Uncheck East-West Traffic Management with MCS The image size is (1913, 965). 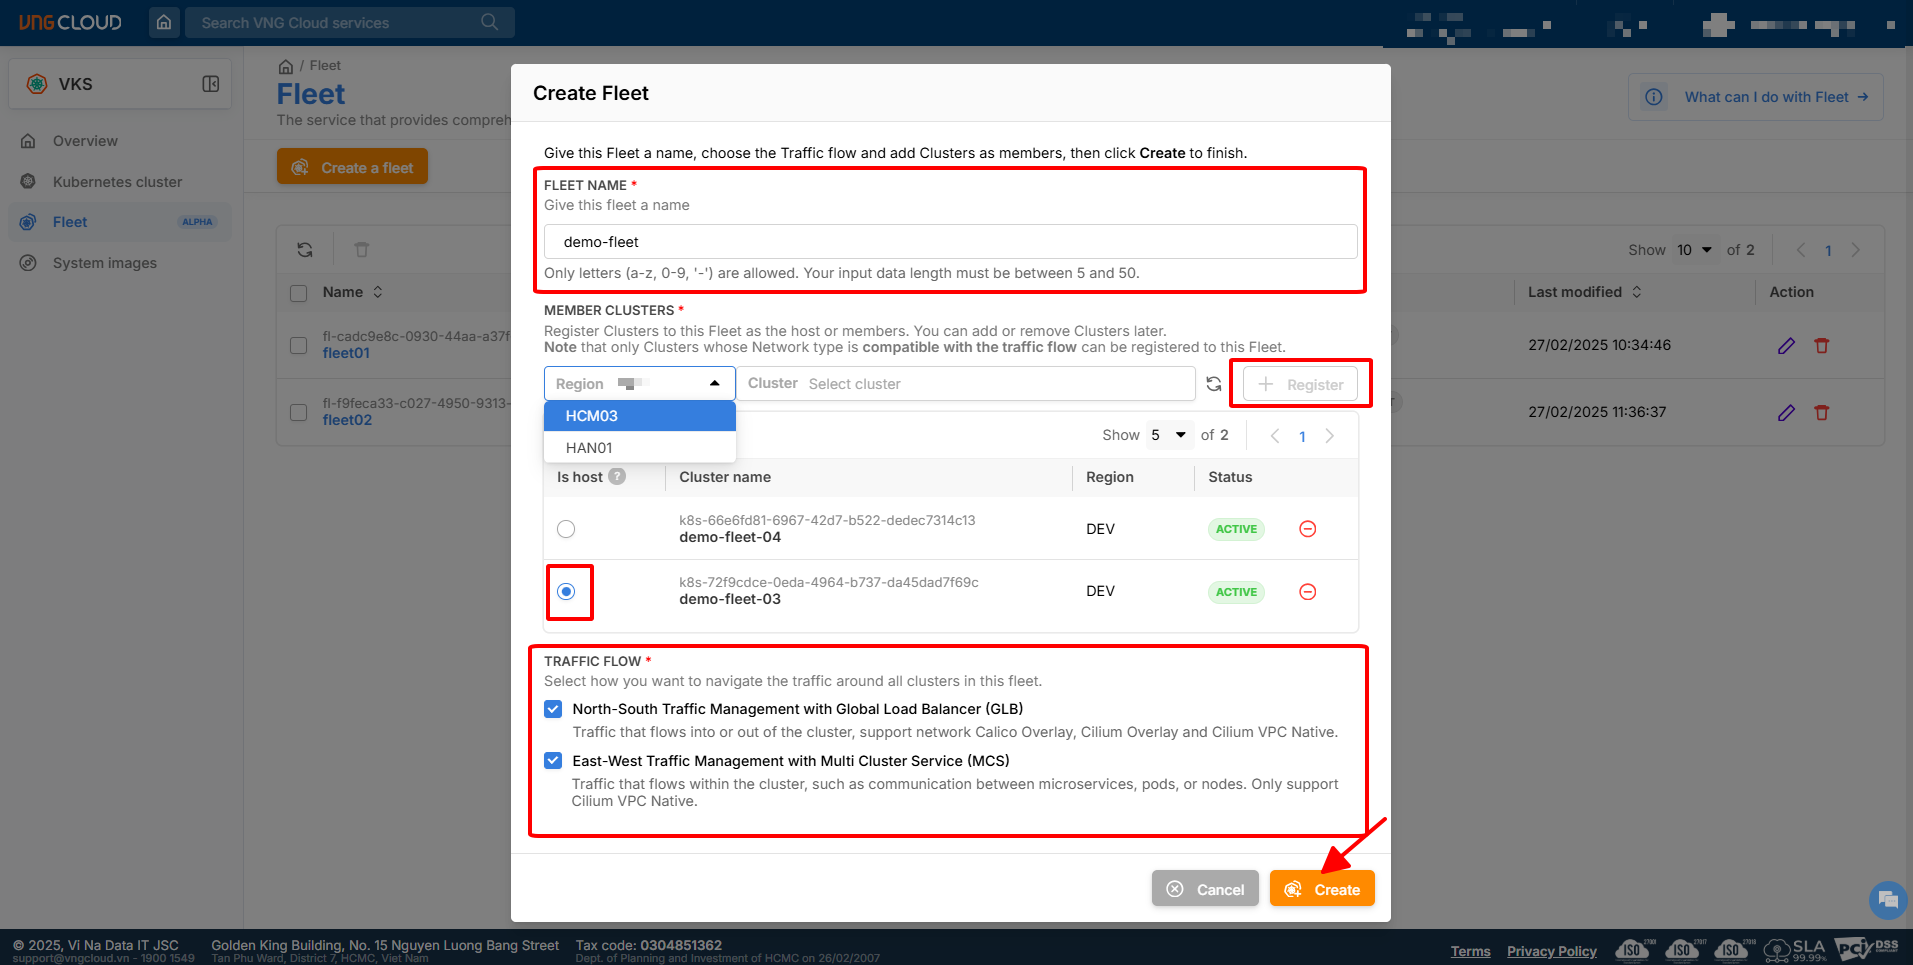pos(553,761)
